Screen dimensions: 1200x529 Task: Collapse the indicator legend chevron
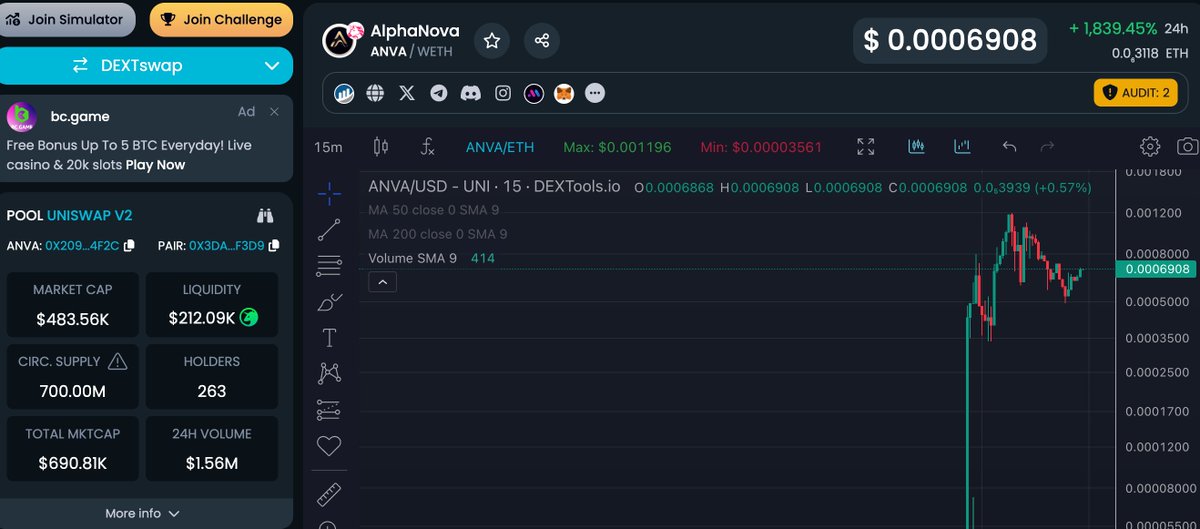coord(382,283)
